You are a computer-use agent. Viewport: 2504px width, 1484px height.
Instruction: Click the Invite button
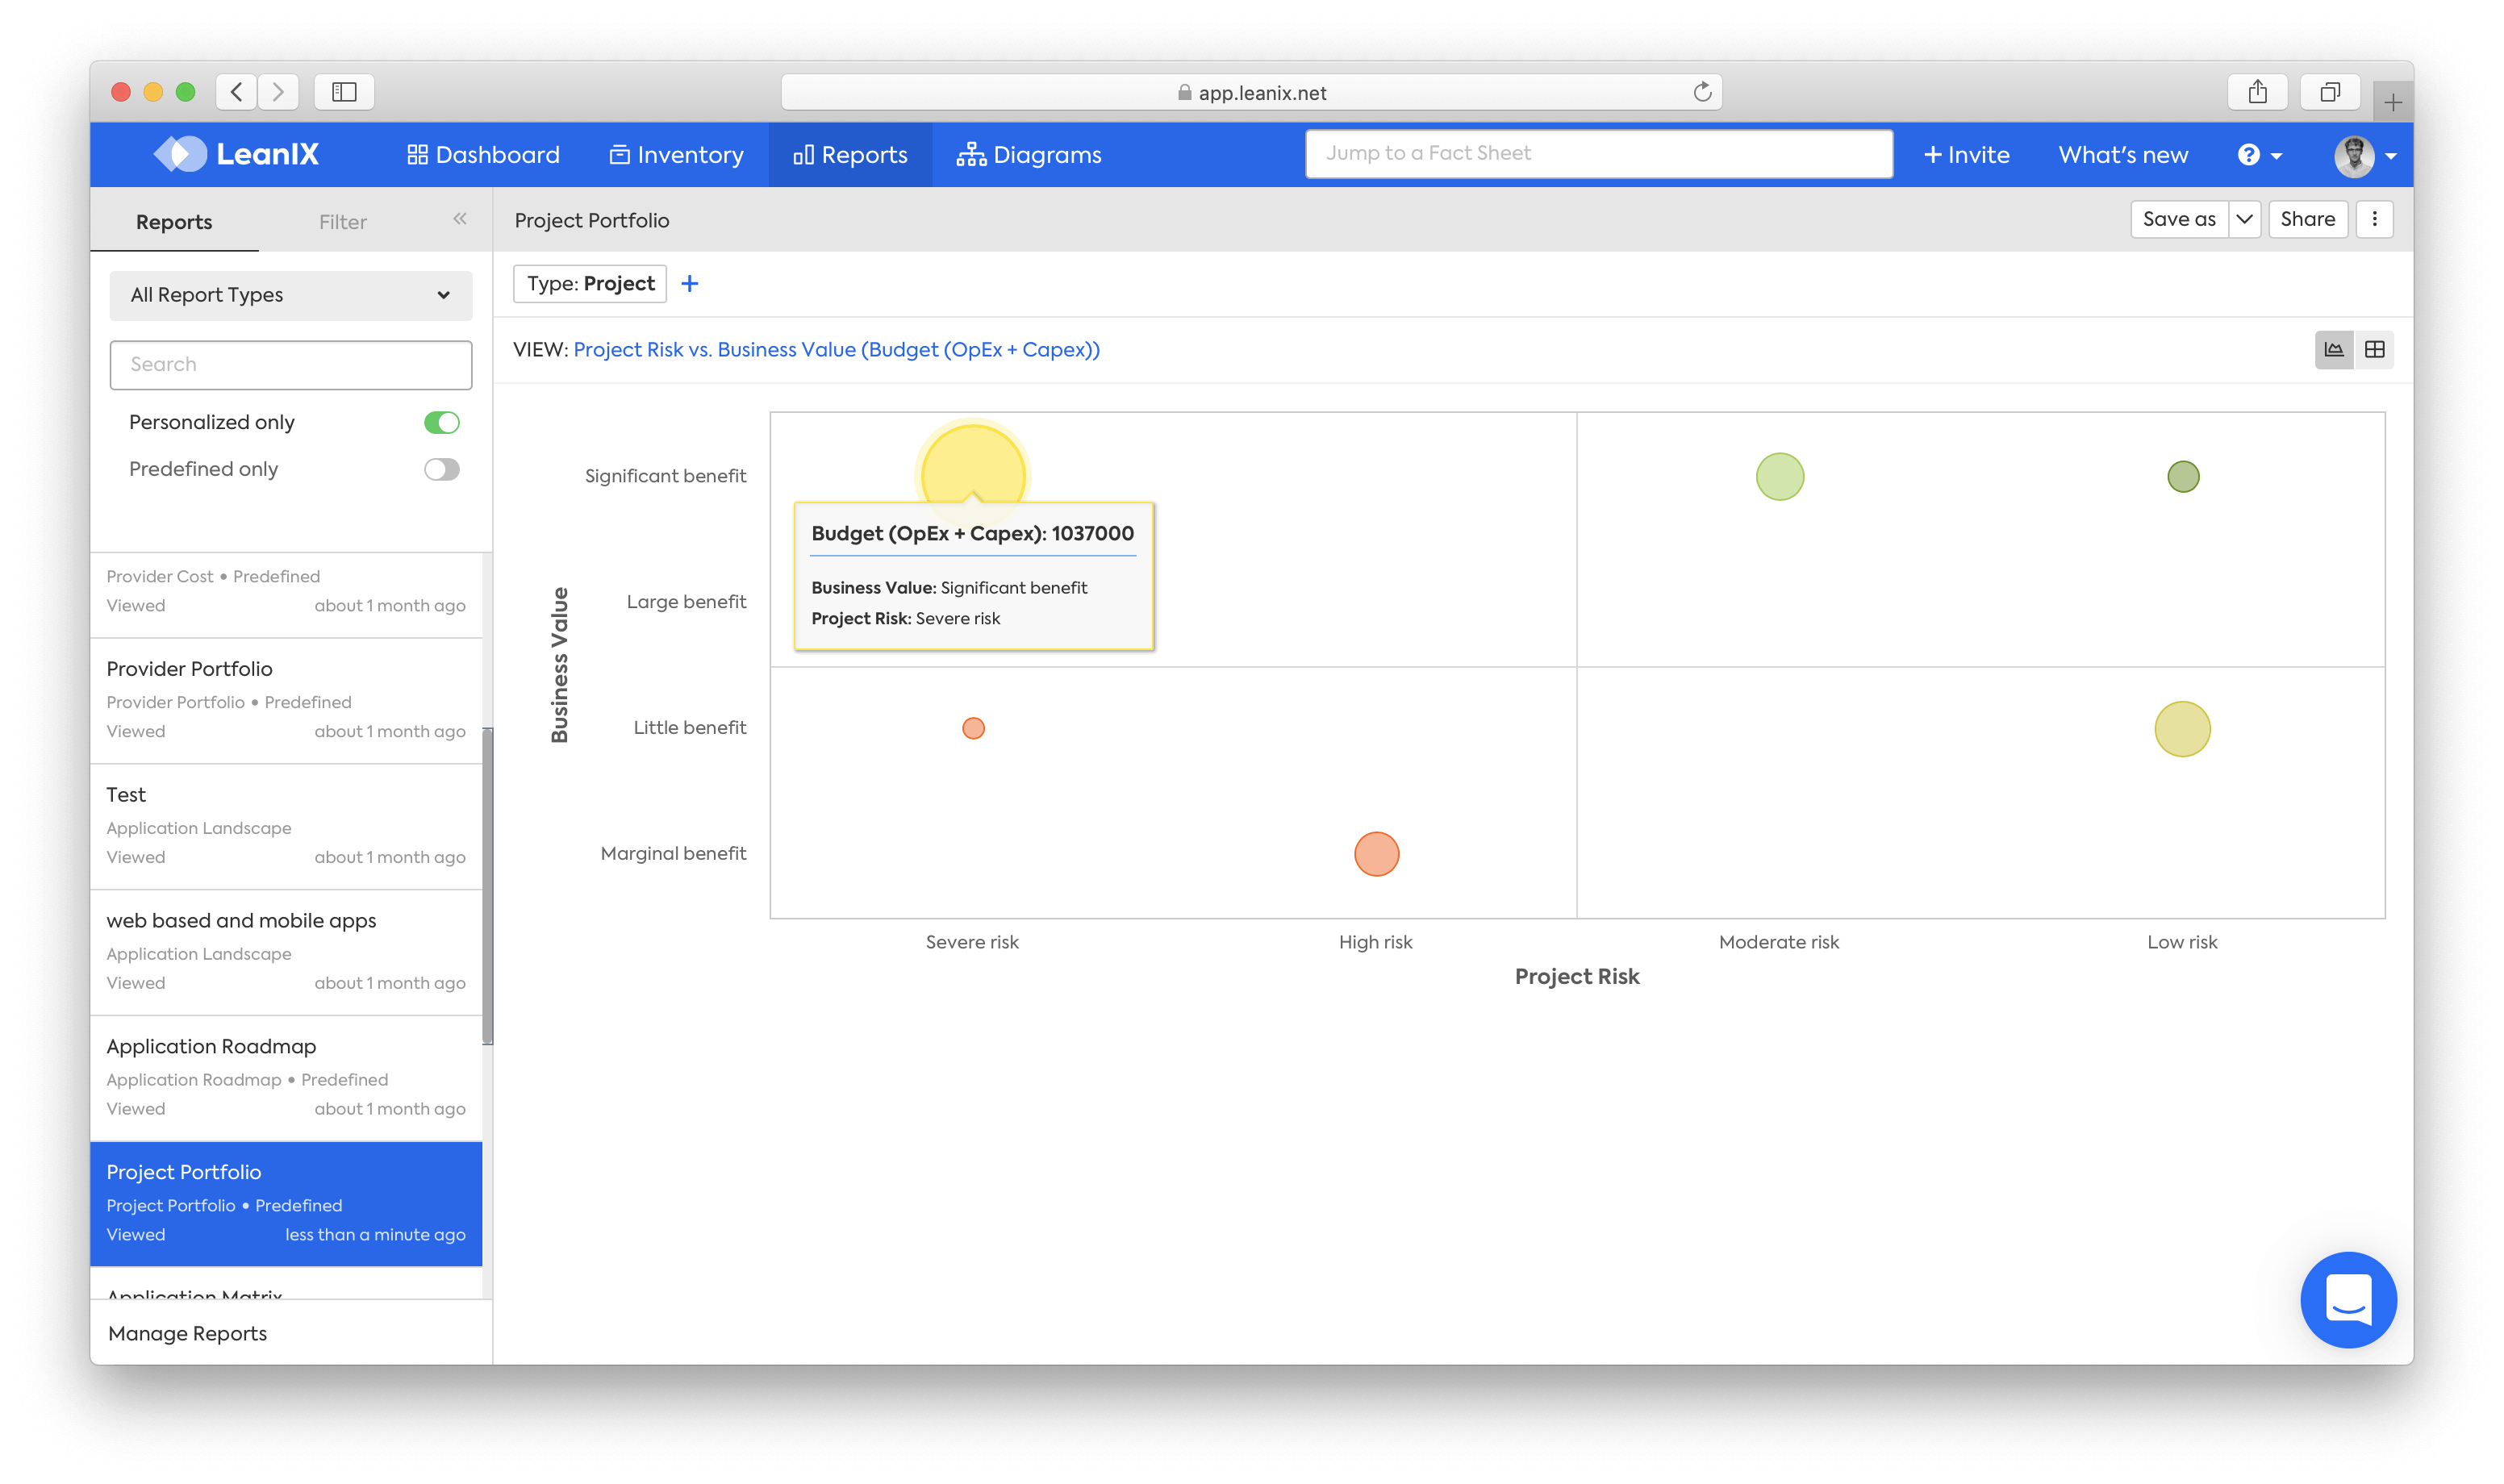coord(1967,154)
